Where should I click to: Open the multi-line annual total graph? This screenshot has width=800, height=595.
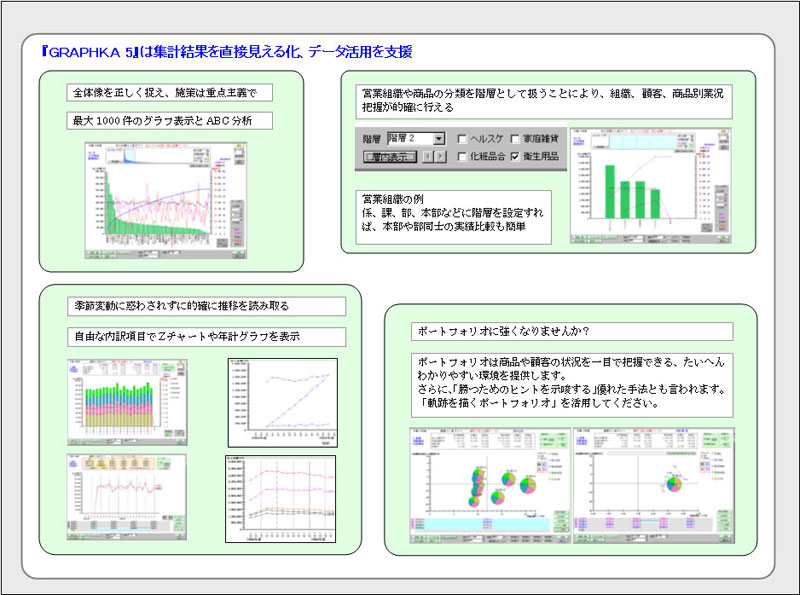[x=281, y=499]
